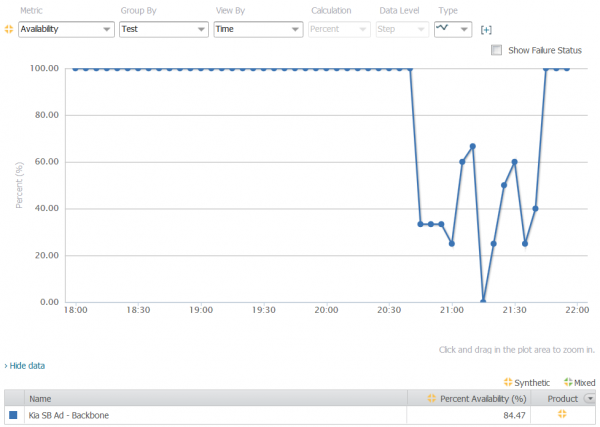This screenshot has width=600, height=427.
Task: Click the 40 percent data point before recovery
Action: (x=535, y=209)
